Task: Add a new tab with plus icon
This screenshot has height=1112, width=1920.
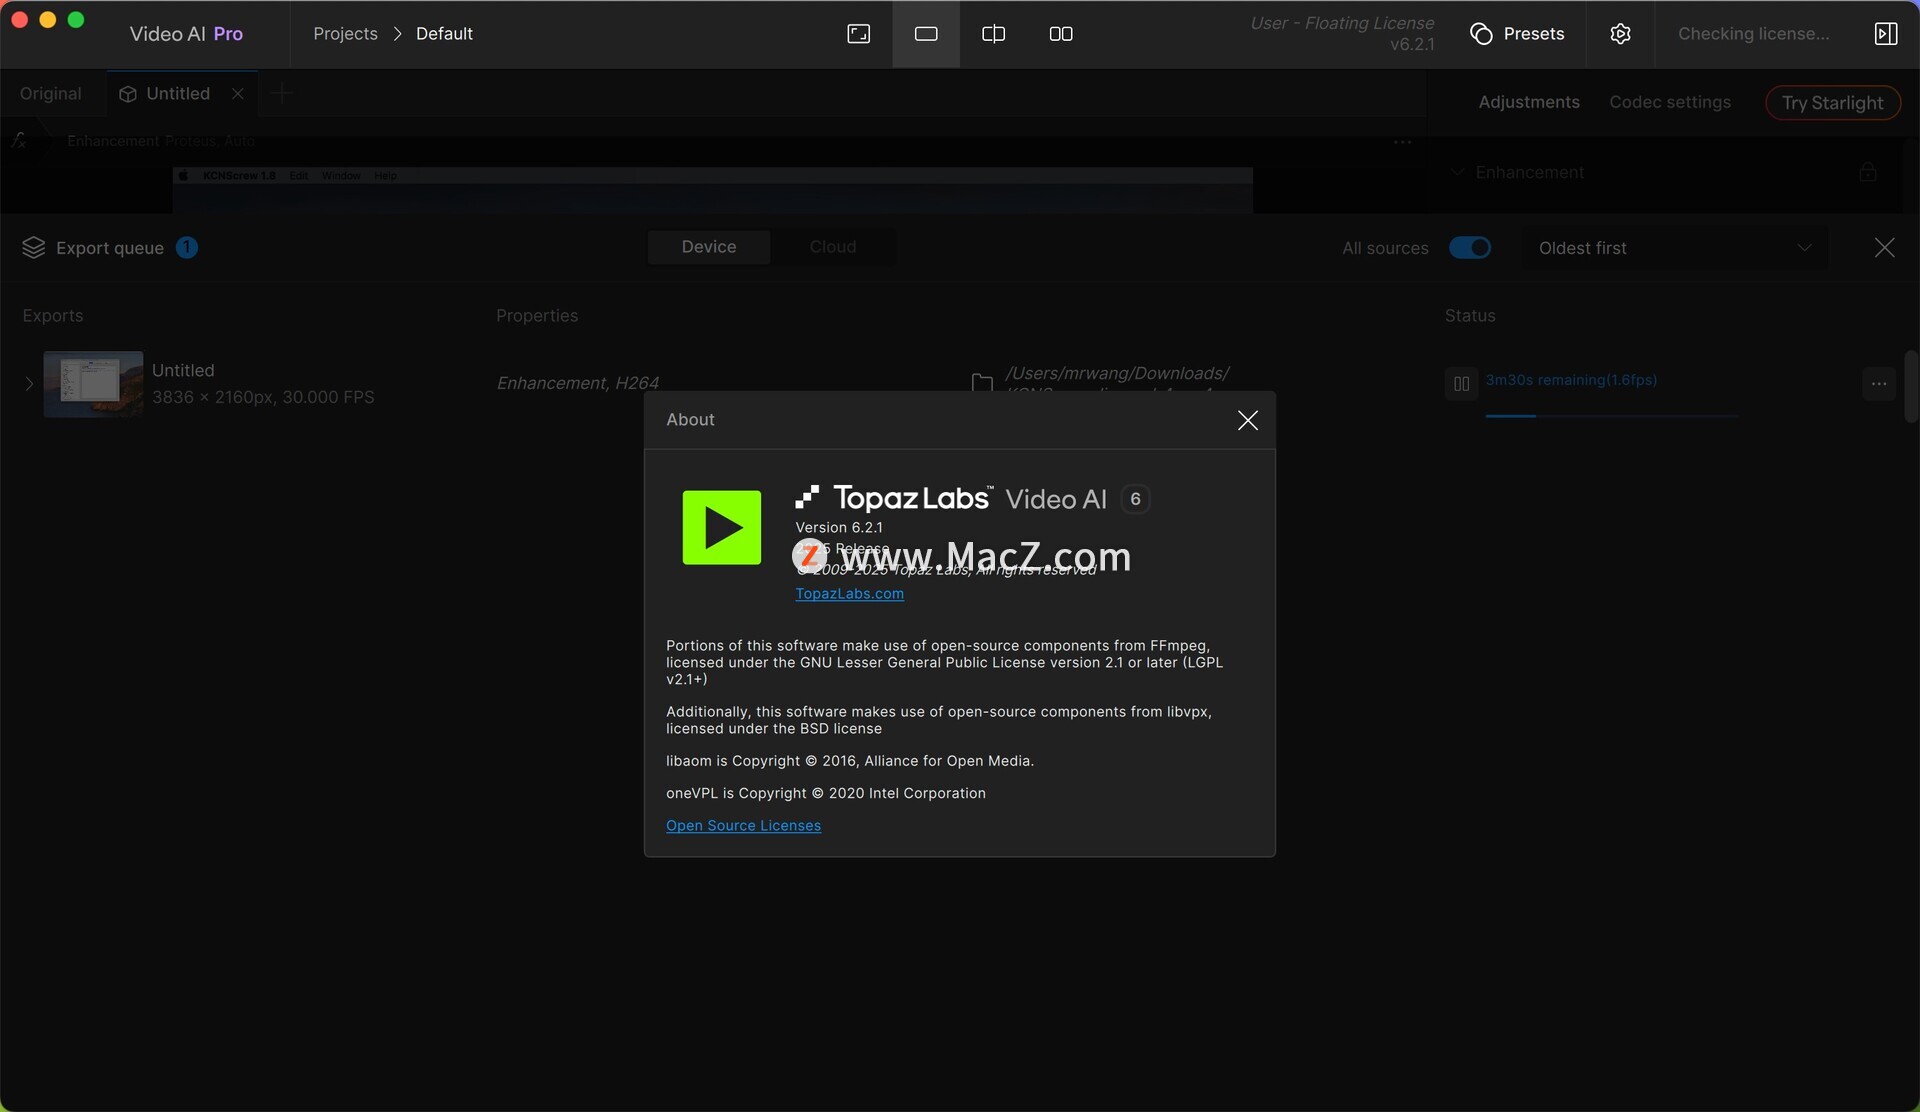Action: tap(282, 94)
